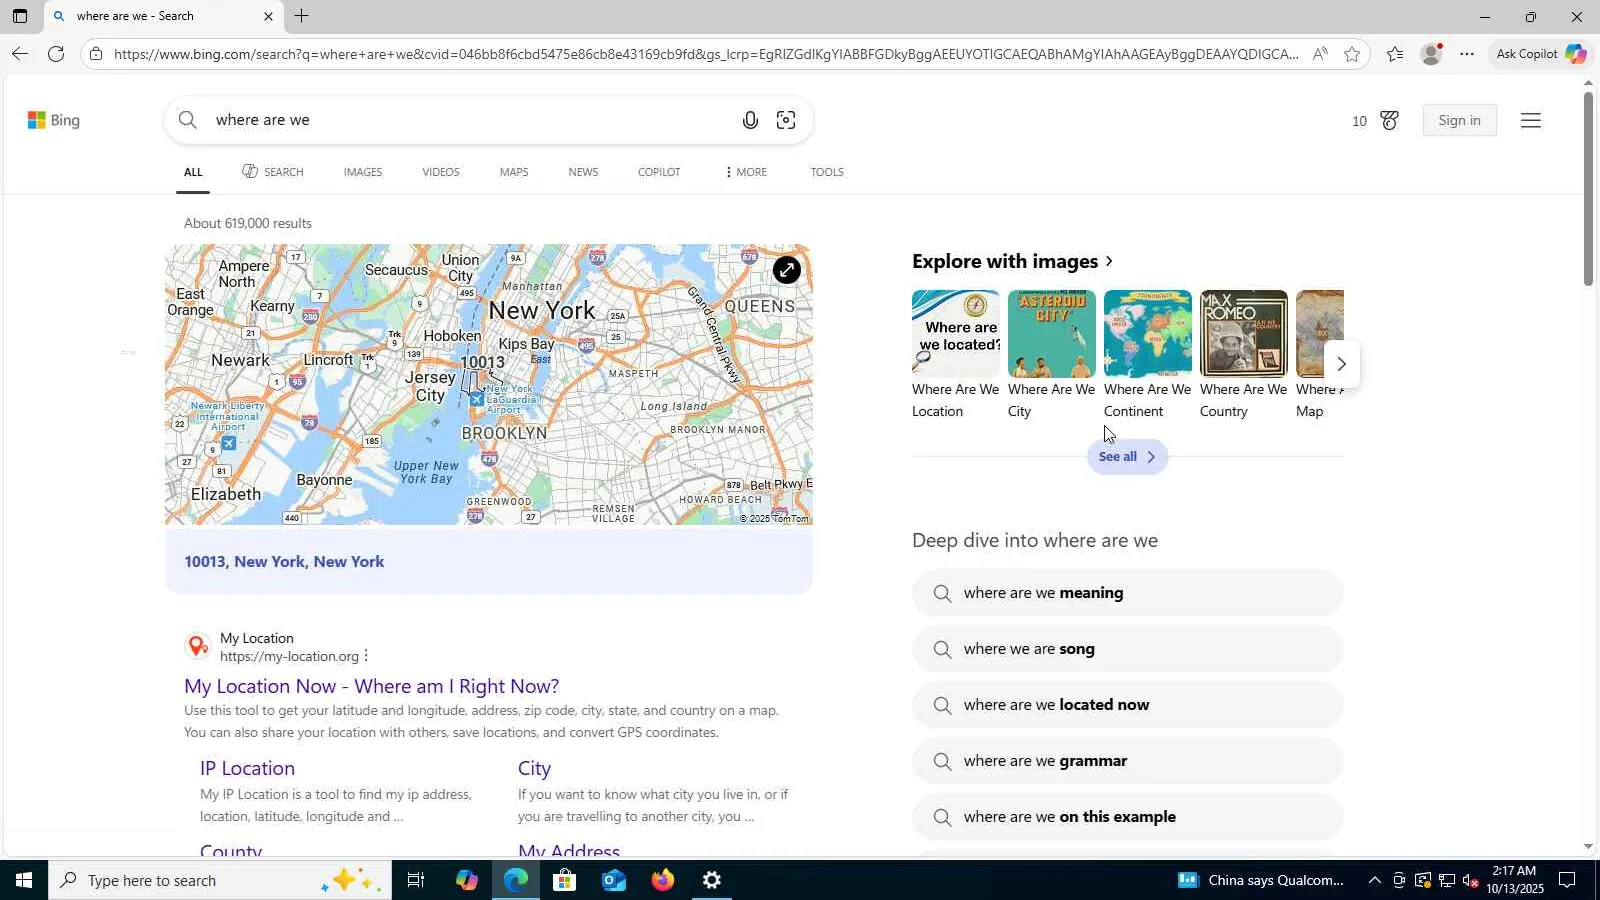This screenshot has width=1600, height=900.
Task: Go back to the previous page
Action: (19, 54)
